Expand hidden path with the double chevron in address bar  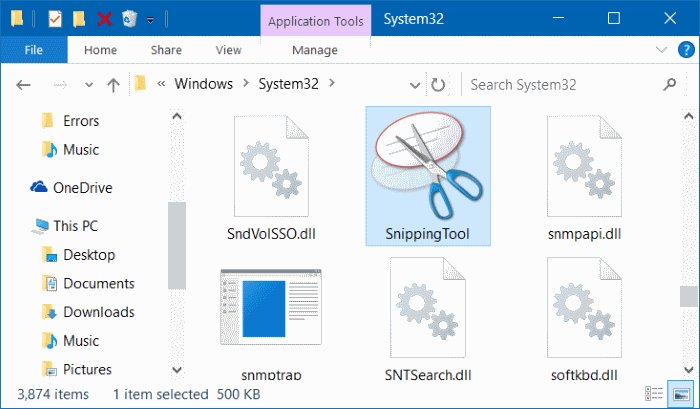[x=161, y=83]
